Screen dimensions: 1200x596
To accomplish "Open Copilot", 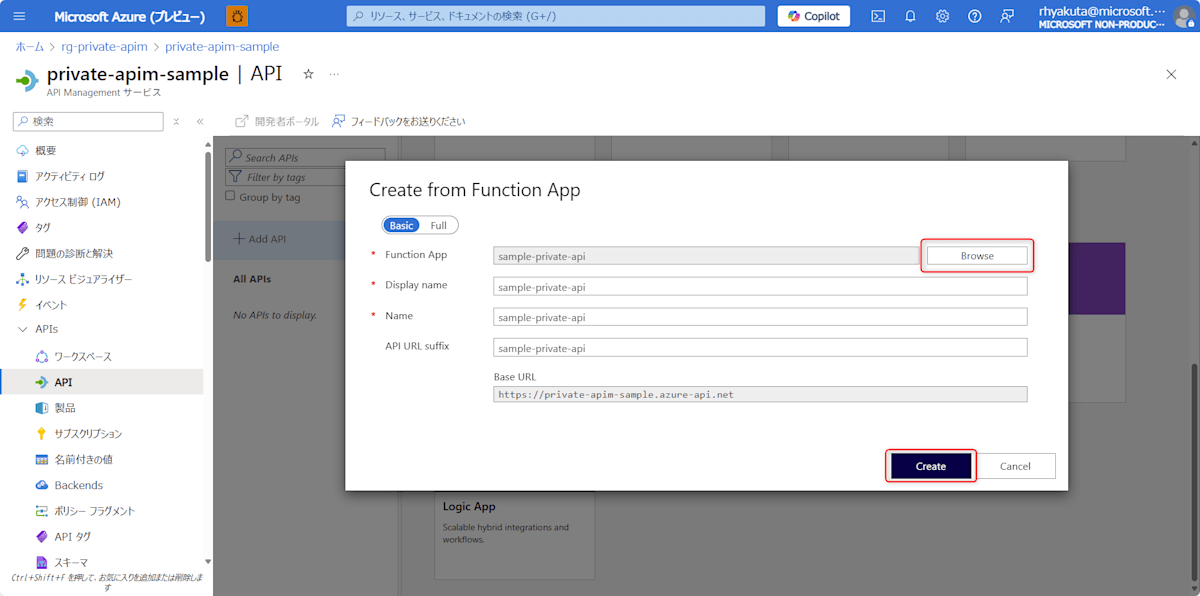I will [x=814, y=16].
